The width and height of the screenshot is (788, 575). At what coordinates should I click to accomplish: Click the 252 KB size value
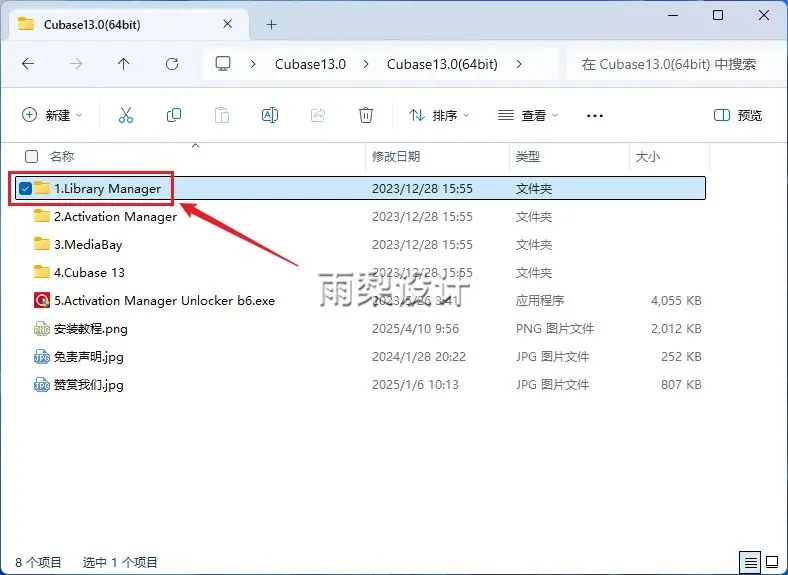pyautogui.click(x=681, y=357)
